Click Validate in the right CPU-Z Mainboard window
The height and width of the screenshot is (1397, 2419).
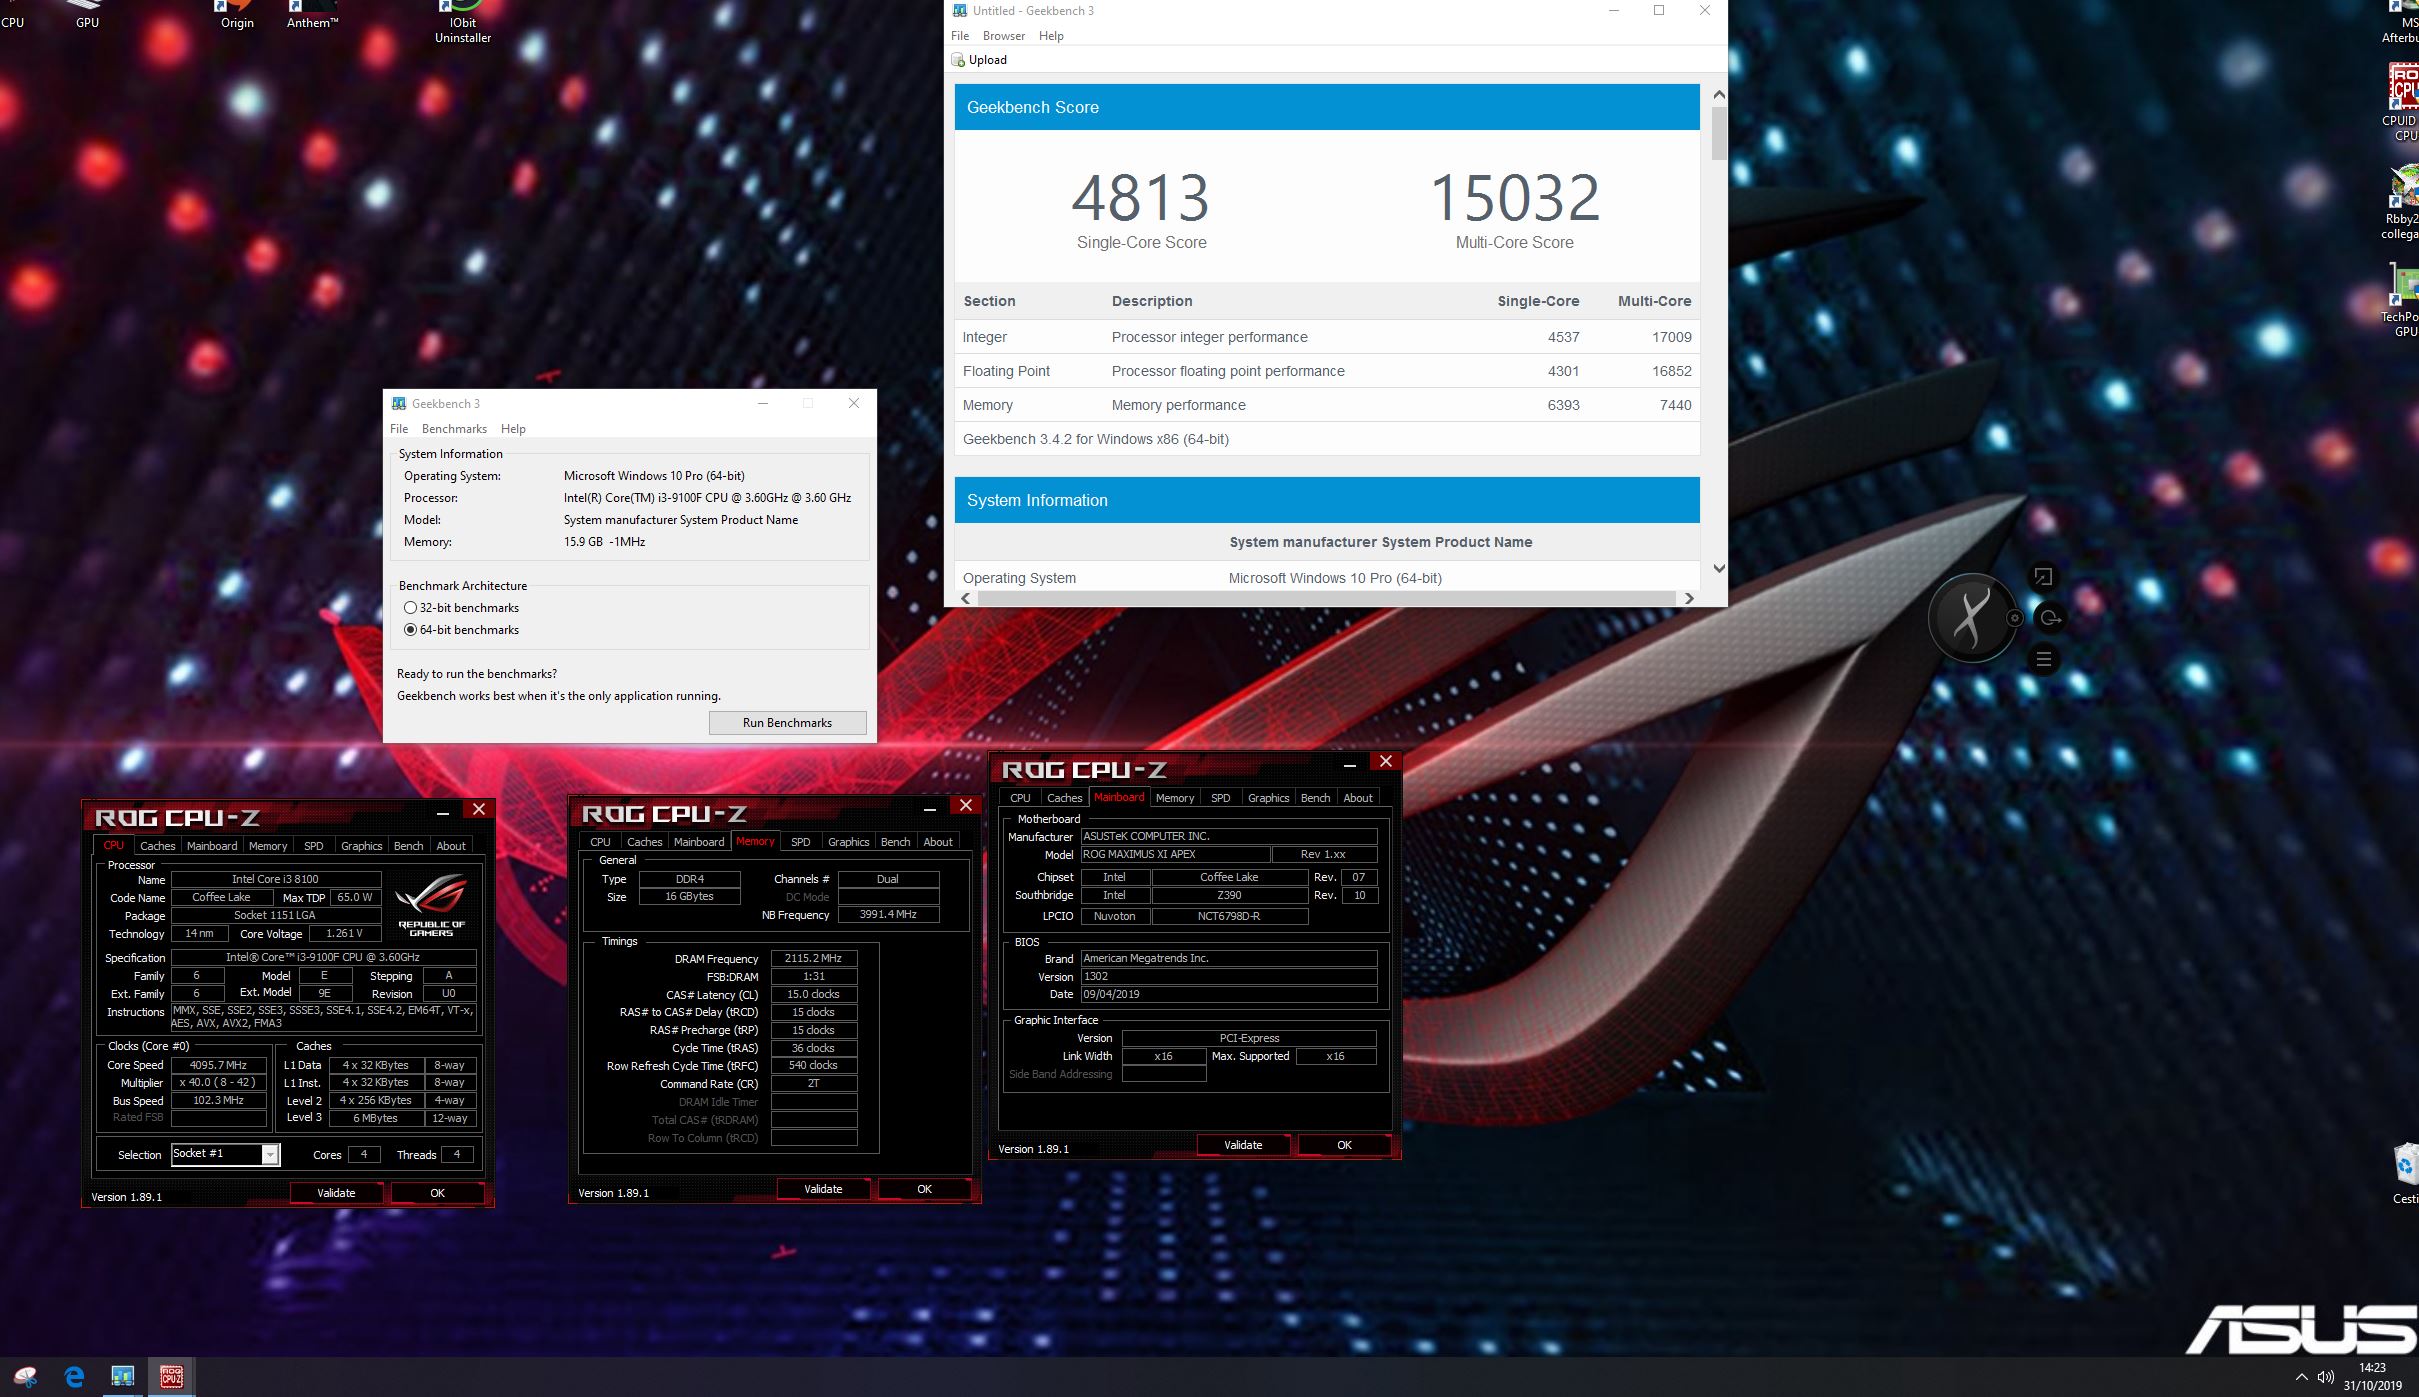click(1243, 1145)
